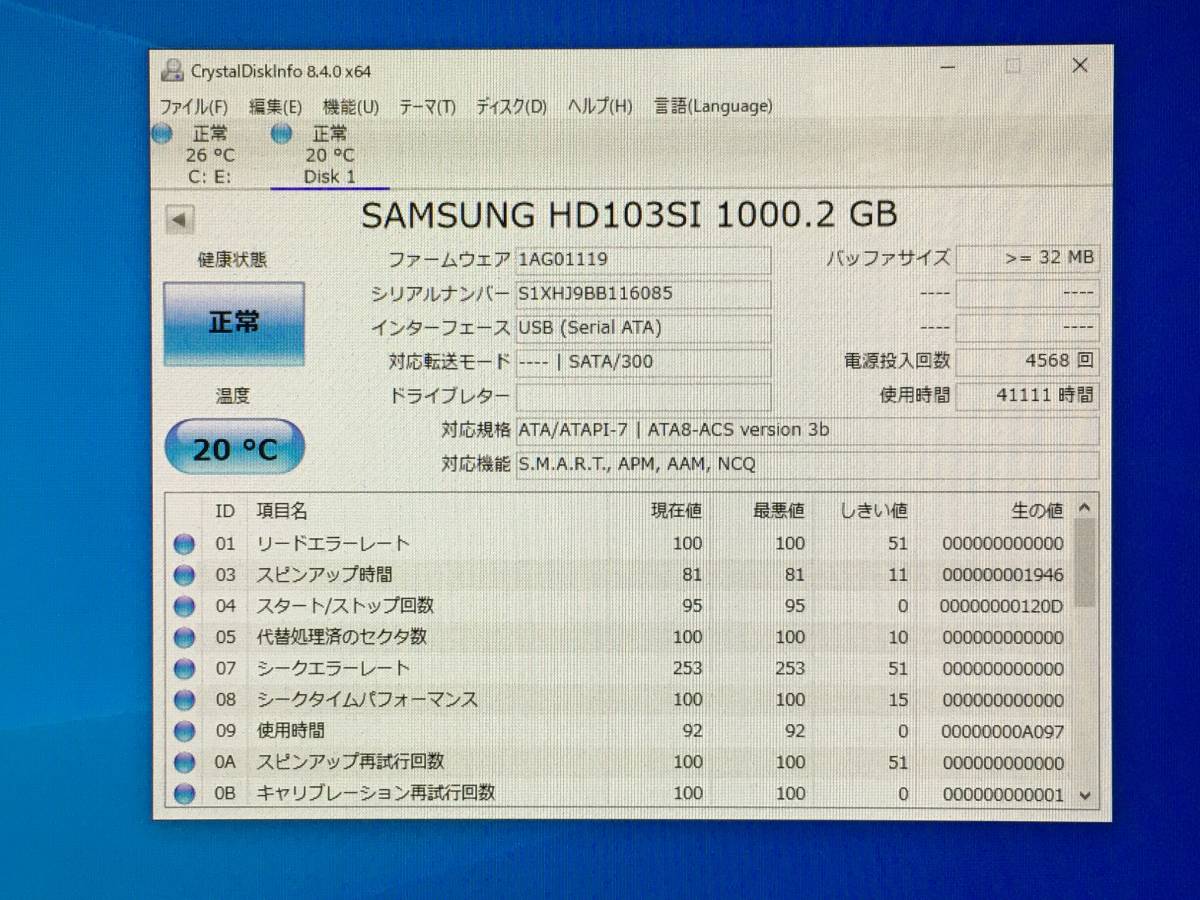Click the スピンアップ再試行回数 row name
This screenshot has height=900, width=1200.
click(351, 762)
